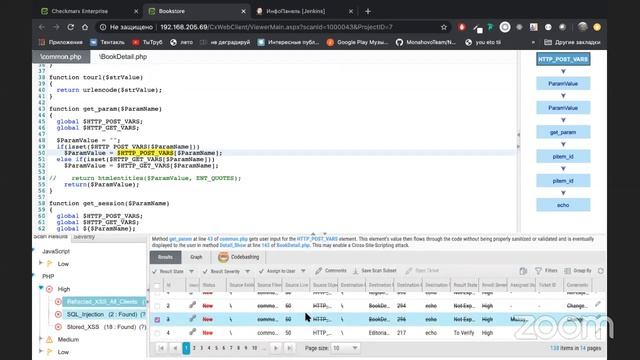640x360 pixels.
Task: Switch to the \common.php file tab
Action: coord(61,57)
